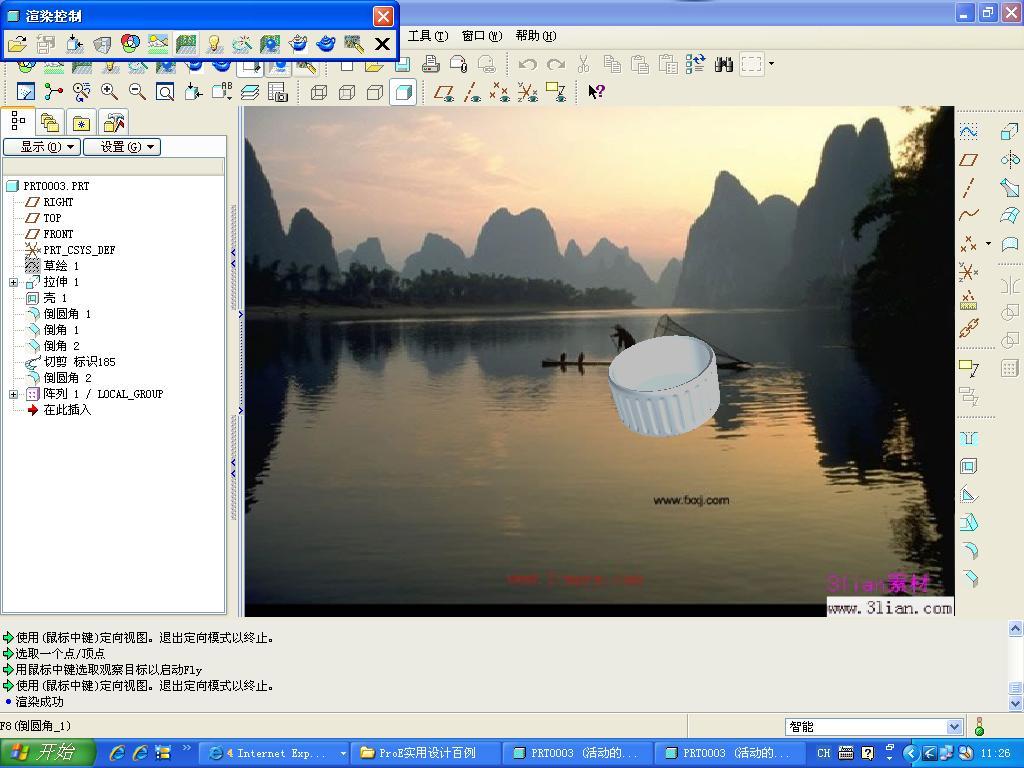Click the 在此插入 insert marker
Screen dimensions: 1024x768
[67, 410]
